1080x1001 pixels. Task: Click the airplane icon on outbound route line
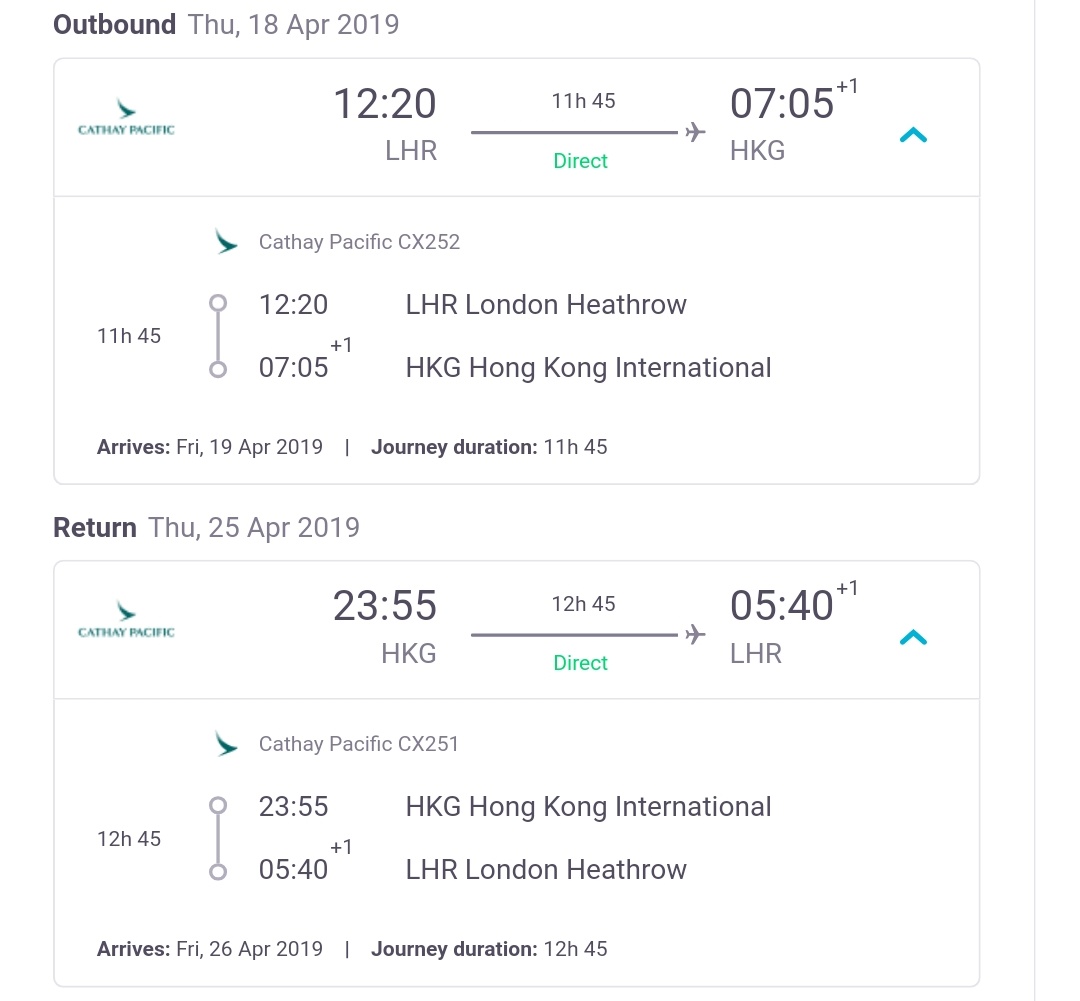coord(696,133)
